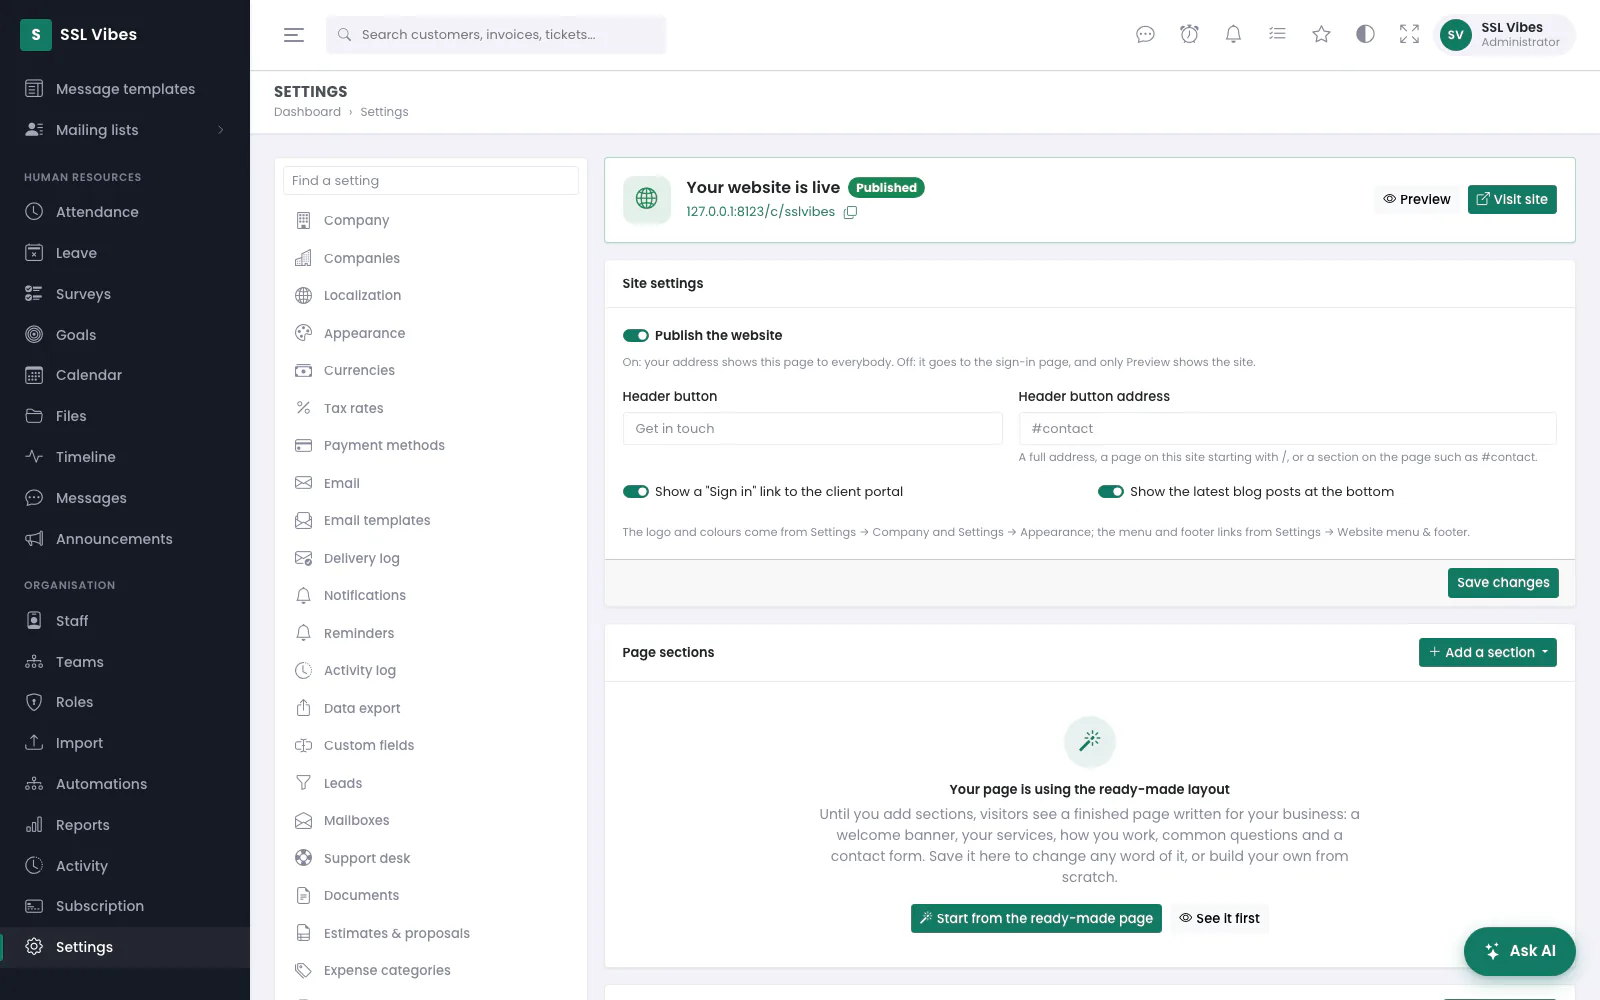1600x1000 pixels.
Task: Toggle Show the latest blog posts switch
Action: [x=1111, y=492]
